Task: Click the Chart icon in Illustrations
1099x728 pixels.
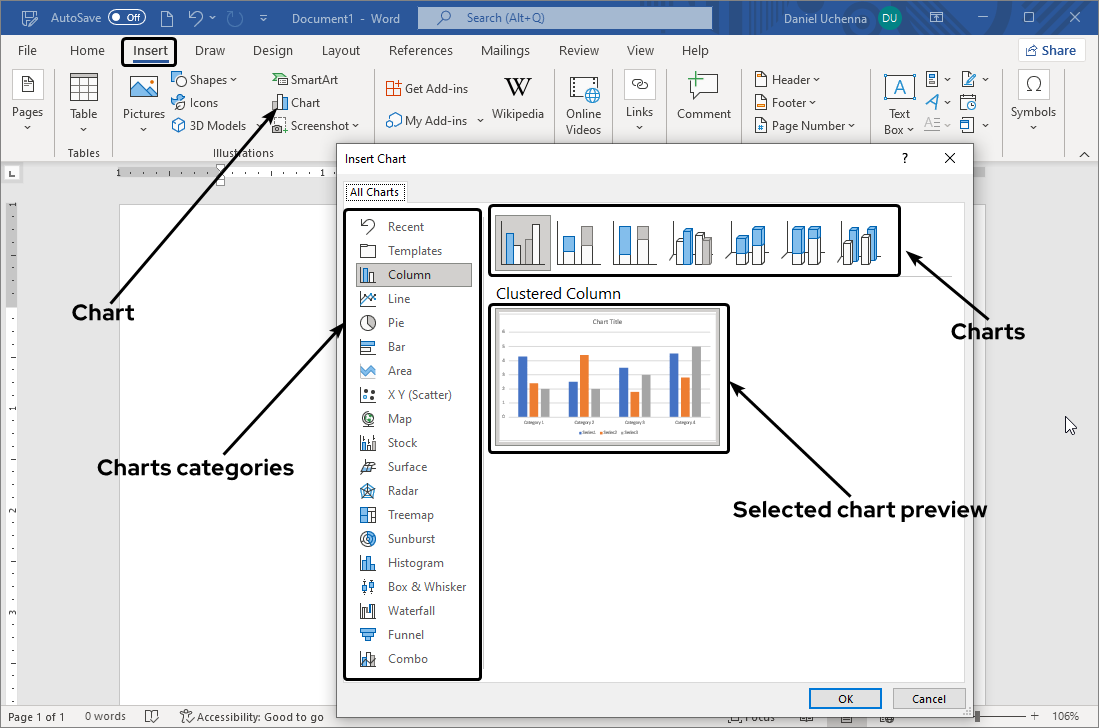Action: click(x=281, y=102)
